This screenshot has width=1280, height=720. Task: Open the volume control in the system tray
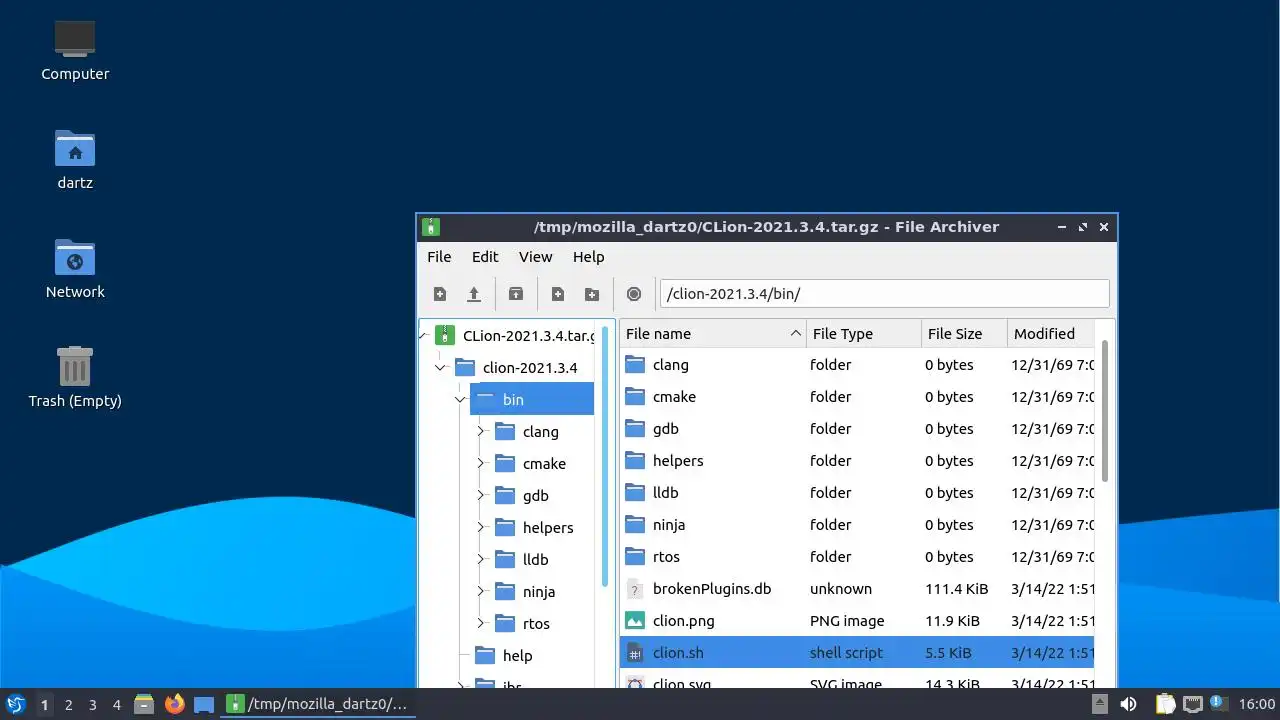tap(1128, 704)
